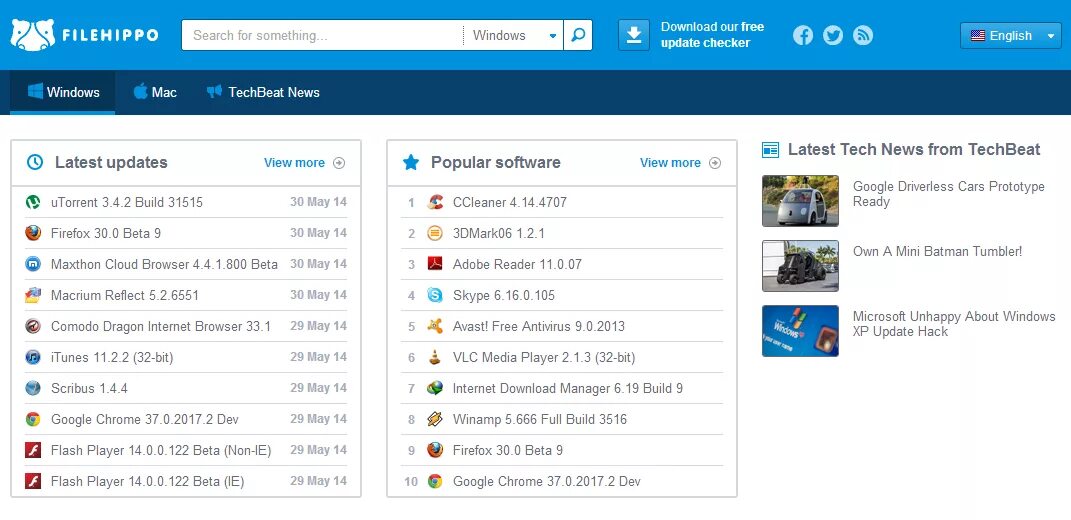Select the Windows tab
1071x520 pixels.
pos(63,92)
